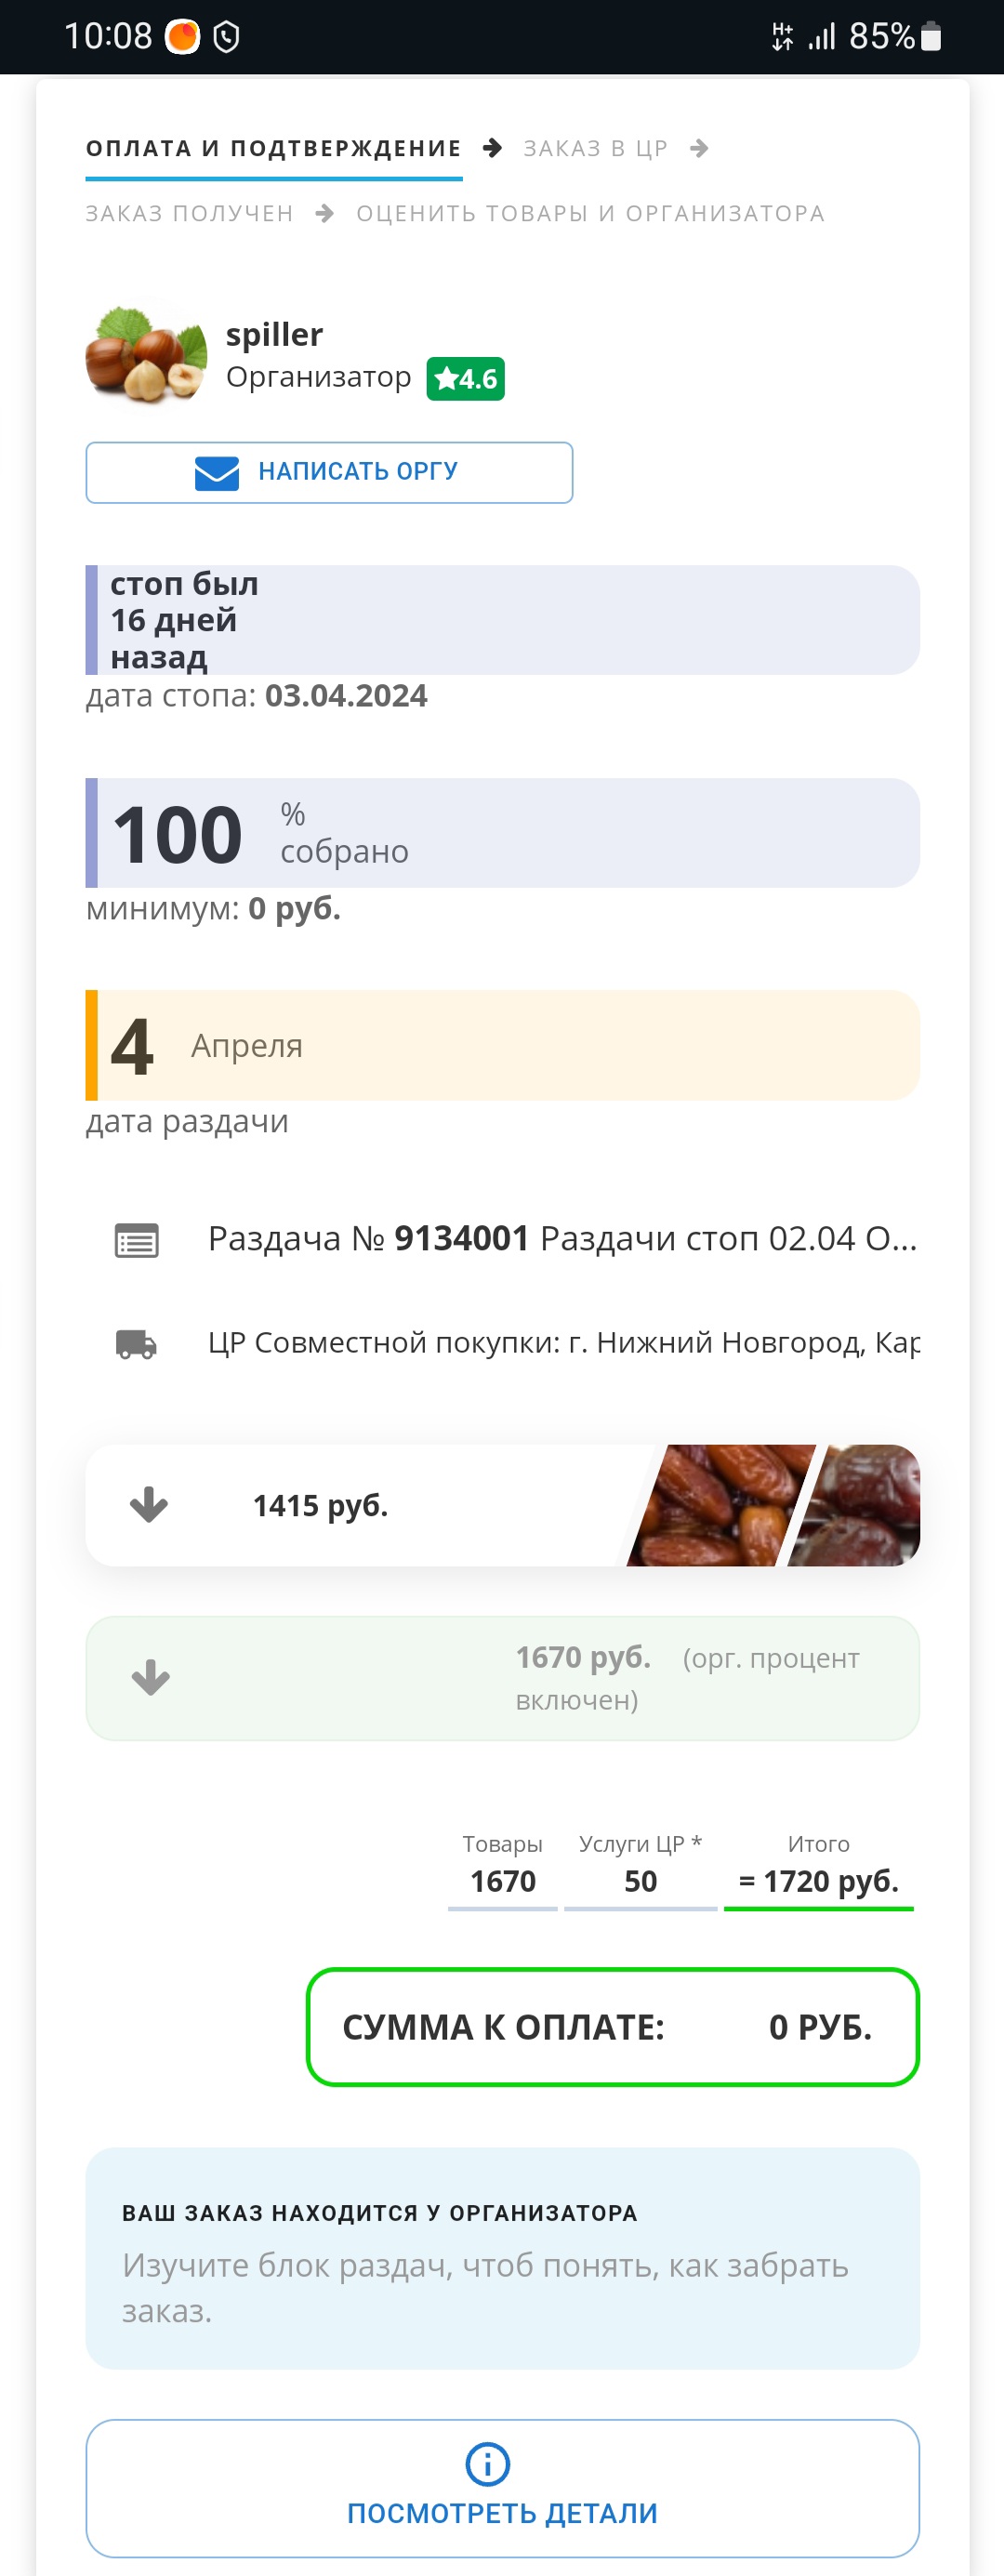This screenshot has width=1004, height=2576.
Task: Open the Оплата и подтверждение step tab
Action: pyautogui.click(x=273, y=149)
